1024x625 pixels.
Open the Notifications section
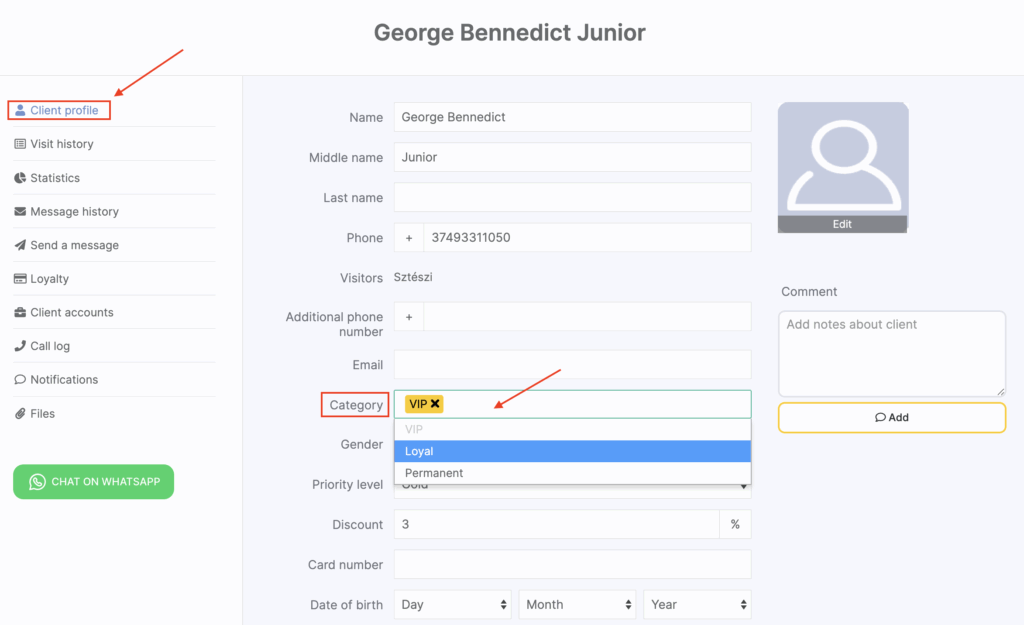coord(63,380)
